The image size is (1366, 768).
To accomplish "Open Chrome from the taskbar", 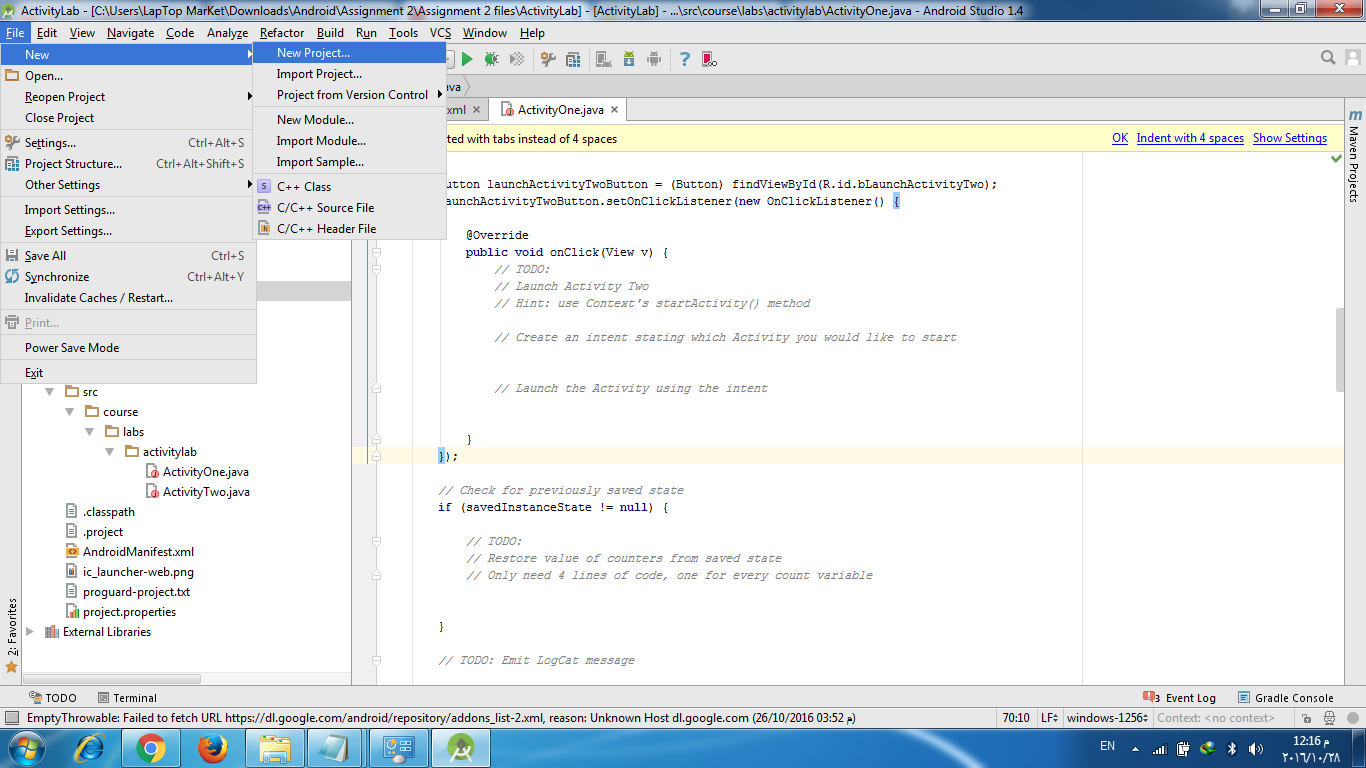I will tap(150, 746).
